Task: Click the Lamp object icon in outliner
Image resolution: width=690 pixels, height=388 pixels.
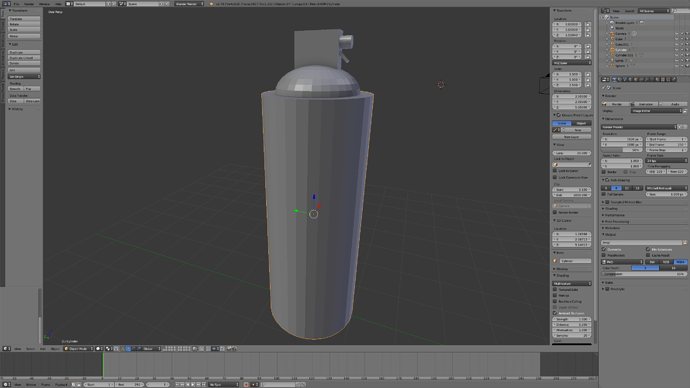Action: tap(612, 60)
